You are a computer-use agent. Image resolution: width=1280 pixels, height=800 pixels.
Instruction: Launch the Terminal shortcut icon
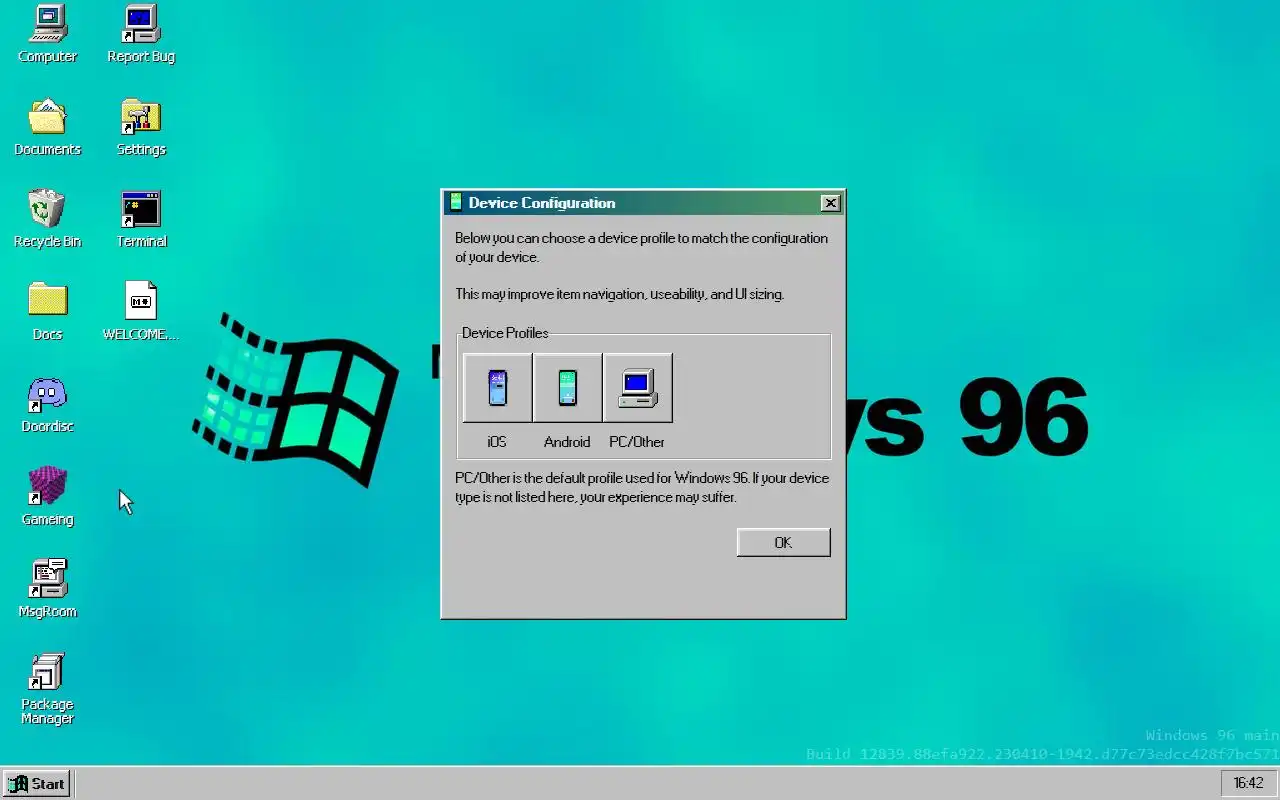coord(141,209)
